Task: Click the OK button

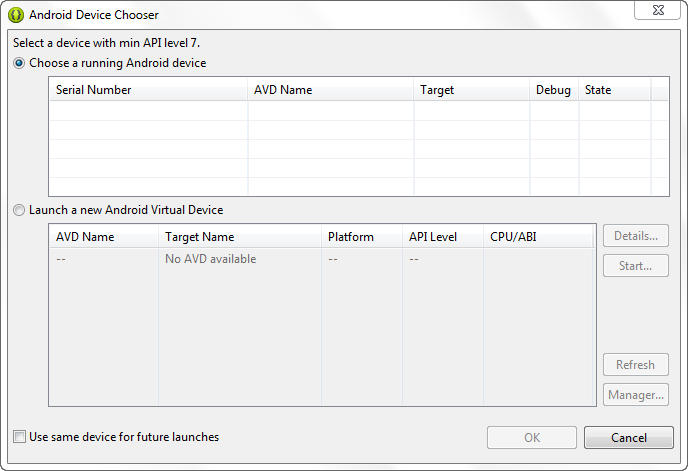Action: coord(532,438)
